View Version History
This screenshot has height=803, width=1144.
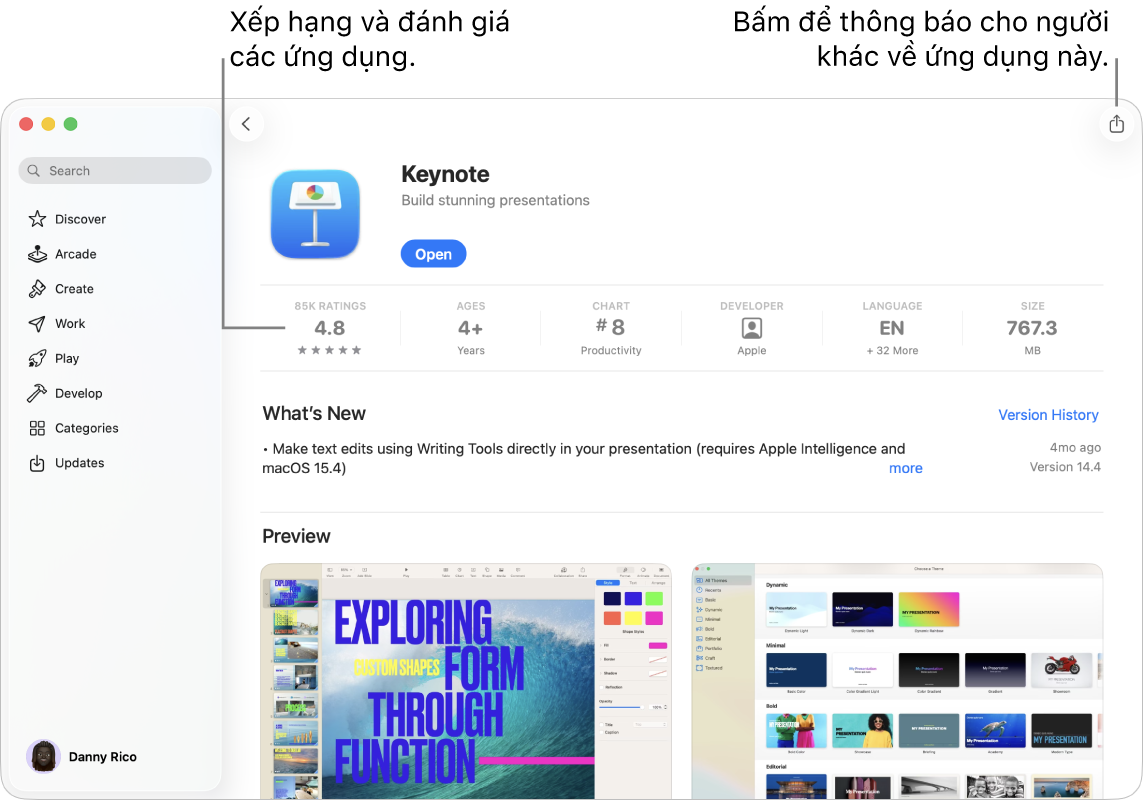click(1048, 415)
